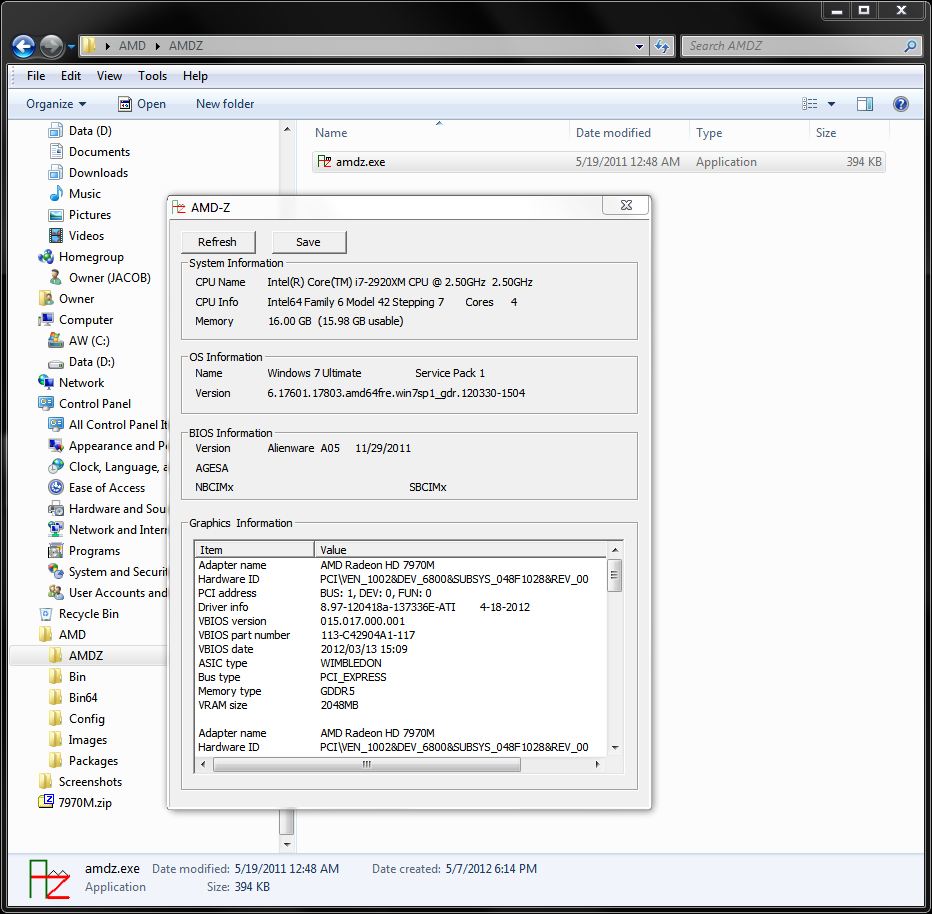Click the AMD breadcrumb in address bar

pyautogui.click(x=132, y=46)
